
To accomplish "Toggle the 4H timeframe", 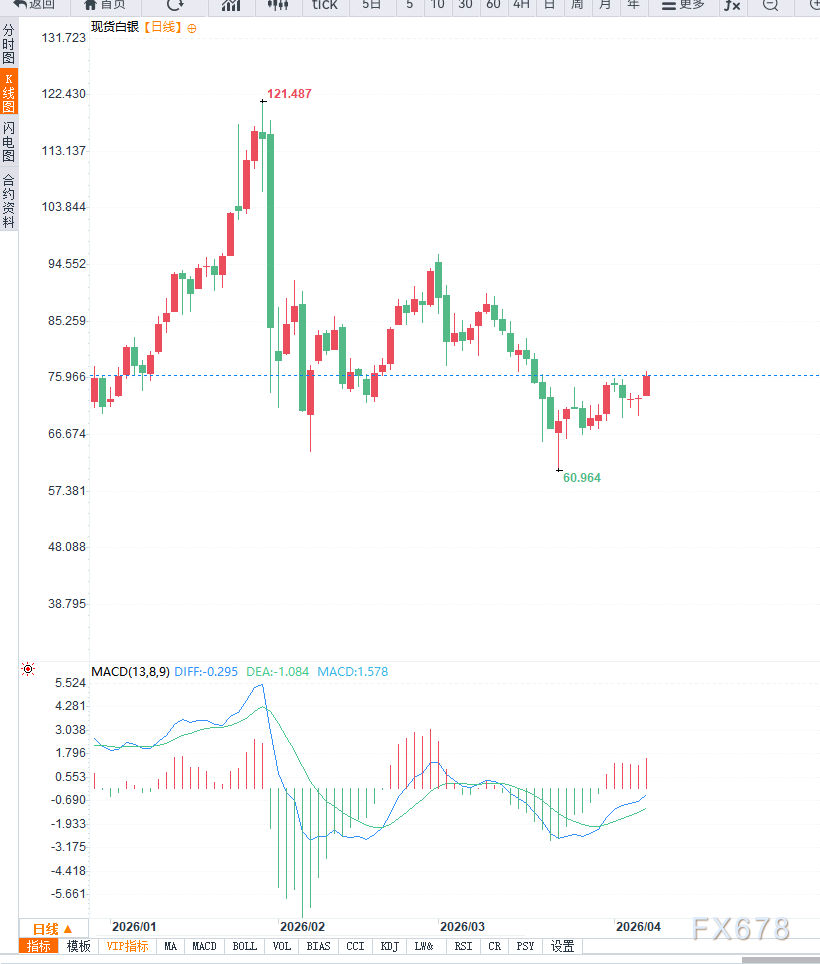I will [x=521, y=5].
